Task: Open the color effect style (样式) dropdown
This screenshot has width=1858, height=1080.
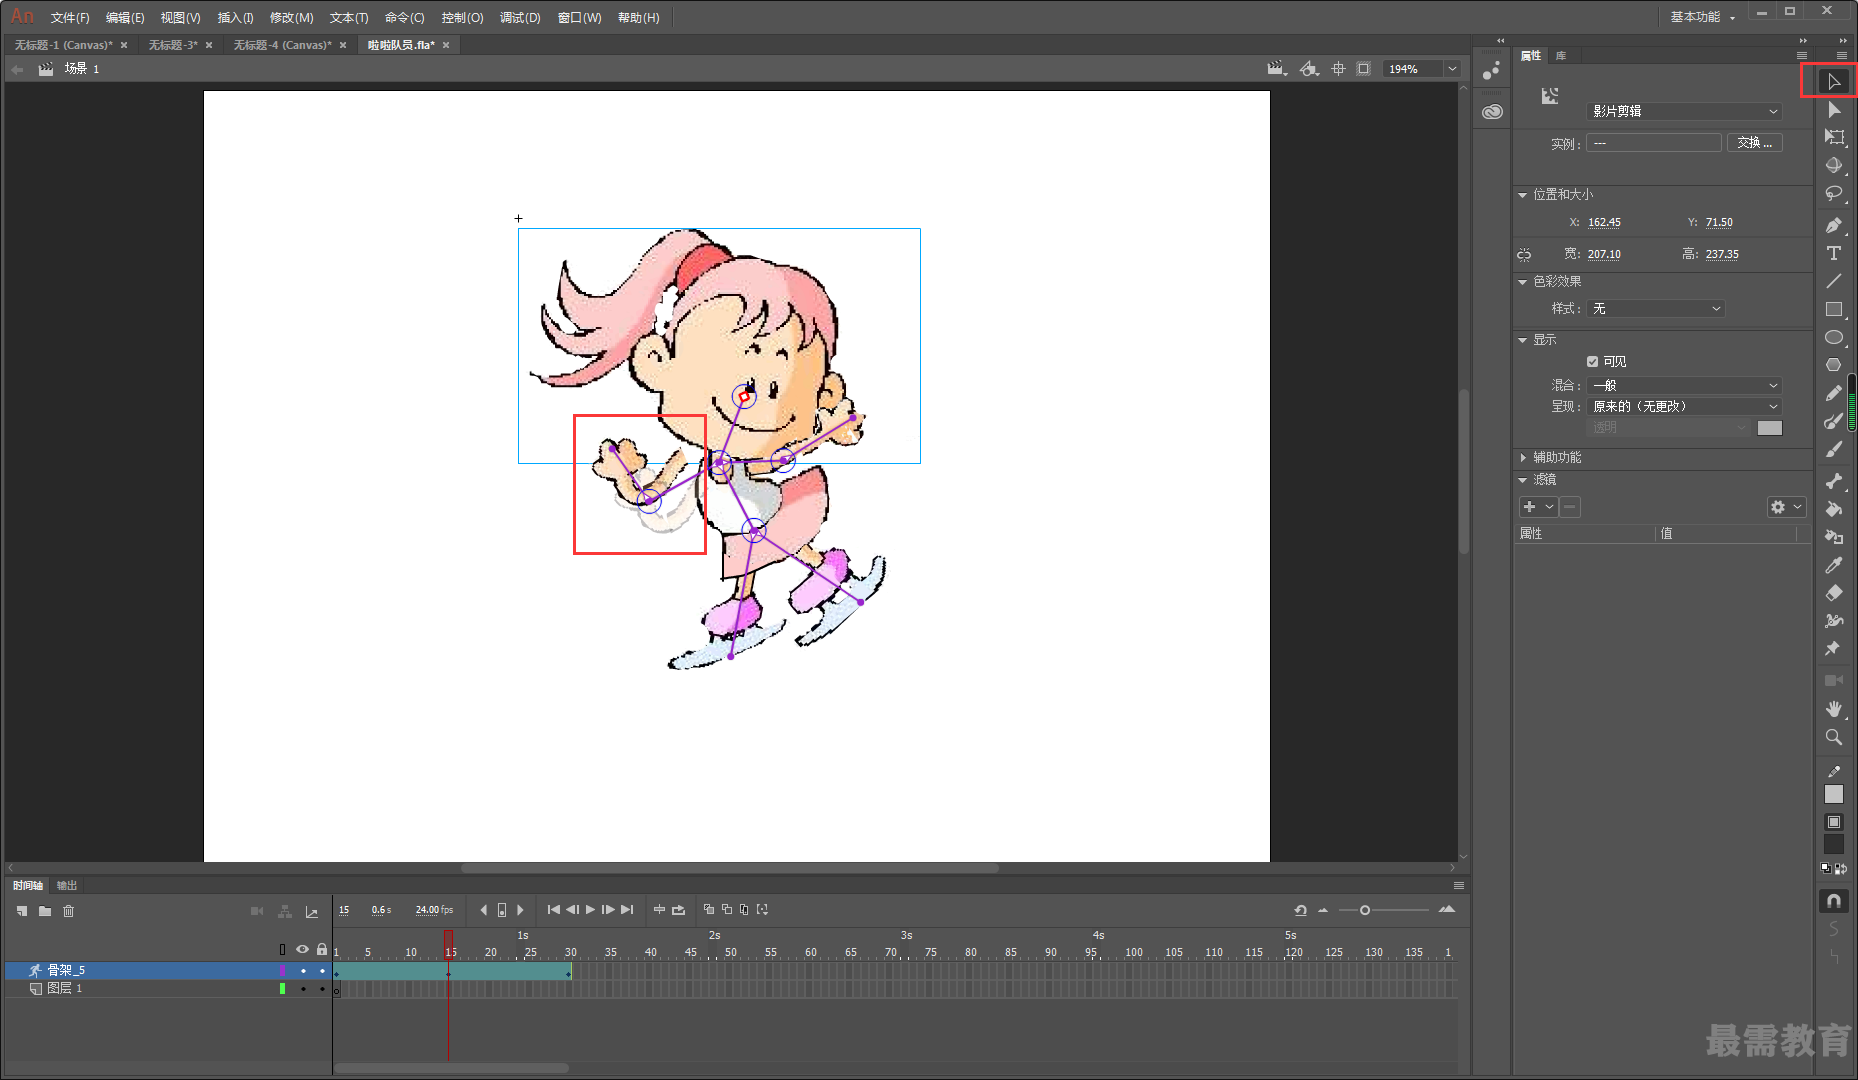Action: pos(1656,309)
